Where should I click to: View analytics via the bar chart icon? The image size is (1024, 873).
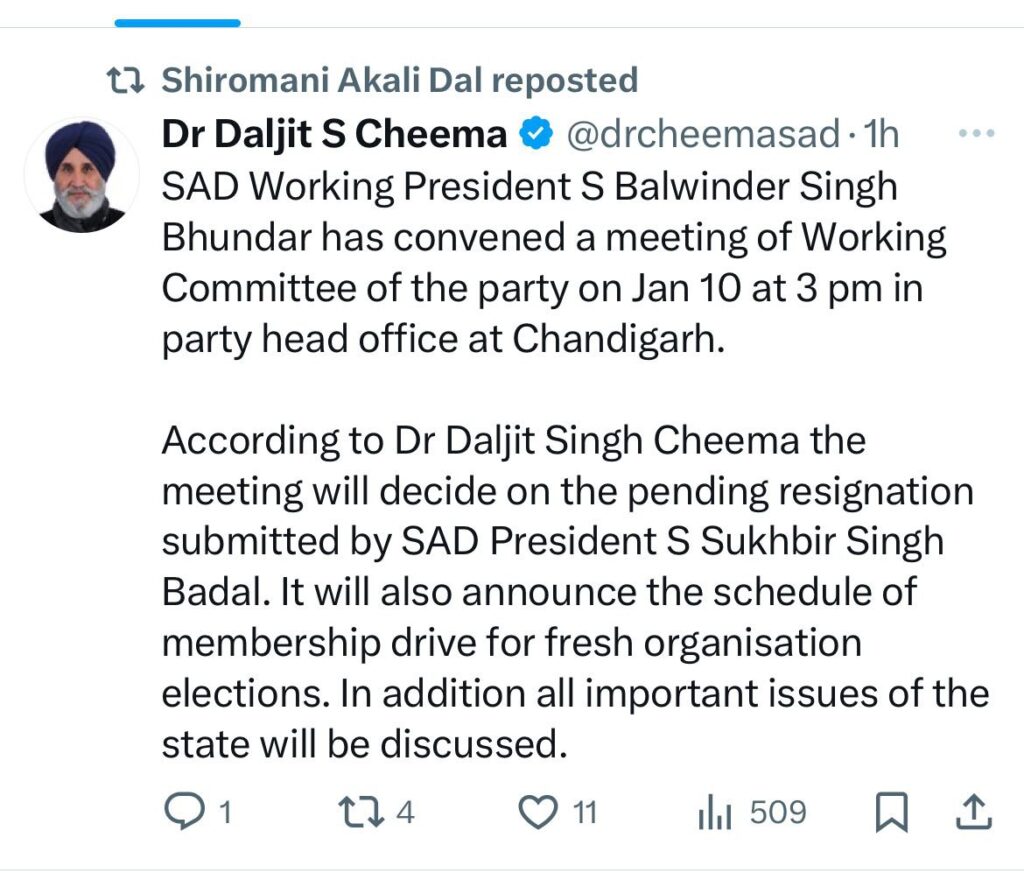click(714, 813)
